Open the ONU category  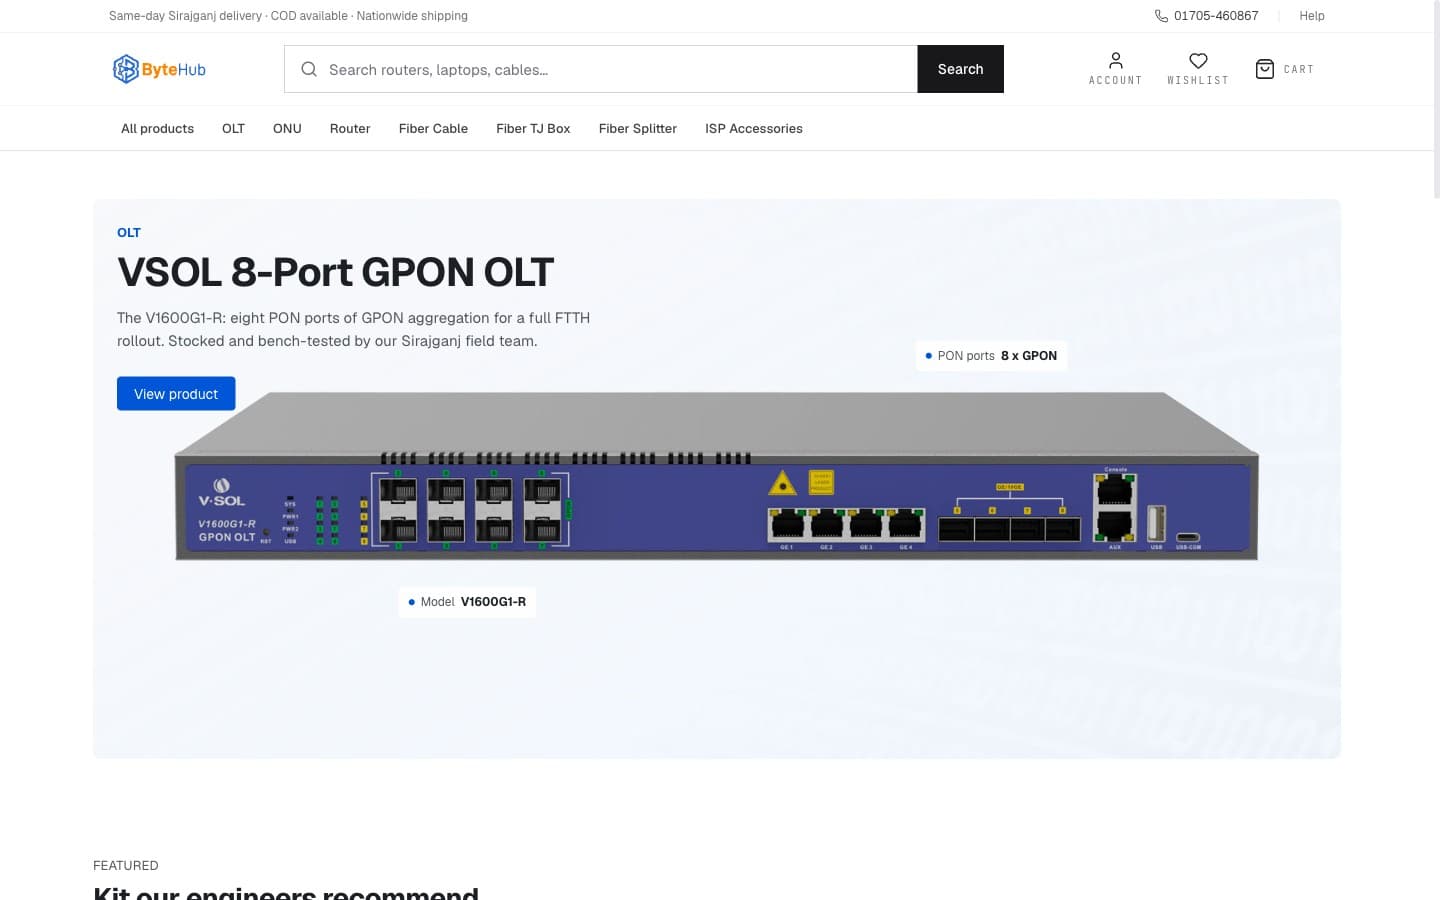pos(287,128)
